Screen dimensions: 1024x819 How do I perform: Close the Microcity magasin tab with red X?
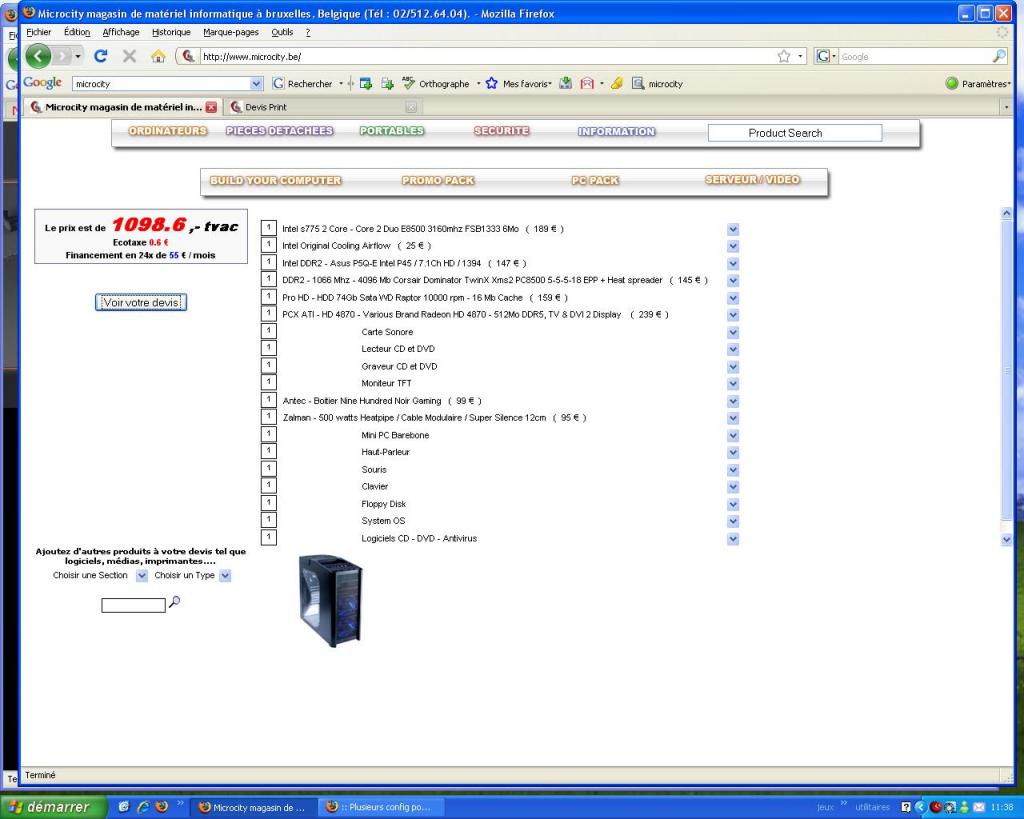(211, 107)
